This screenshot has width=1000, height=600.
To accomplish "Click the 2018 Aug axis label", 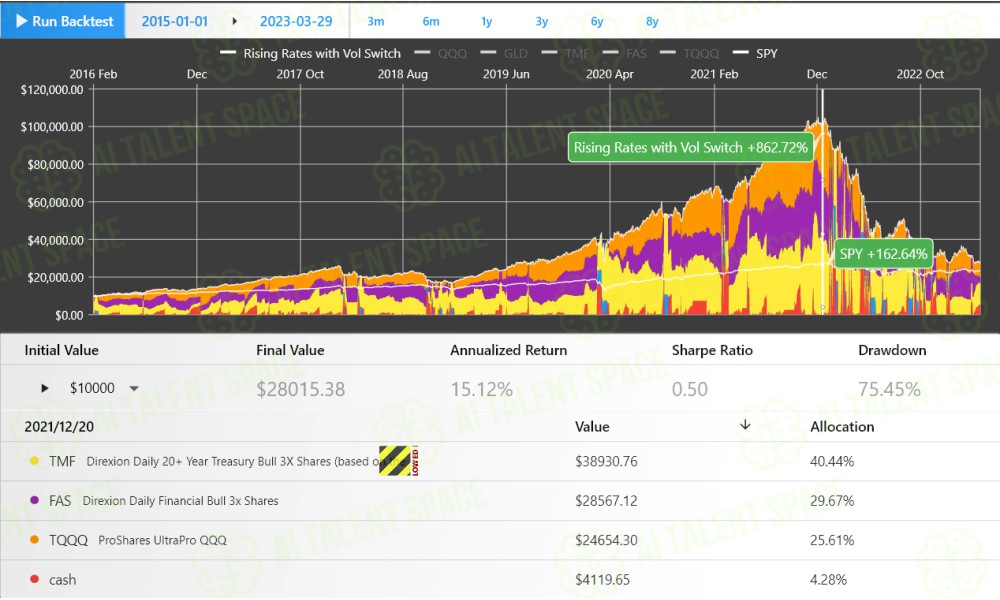I will [x=402, y=74].
